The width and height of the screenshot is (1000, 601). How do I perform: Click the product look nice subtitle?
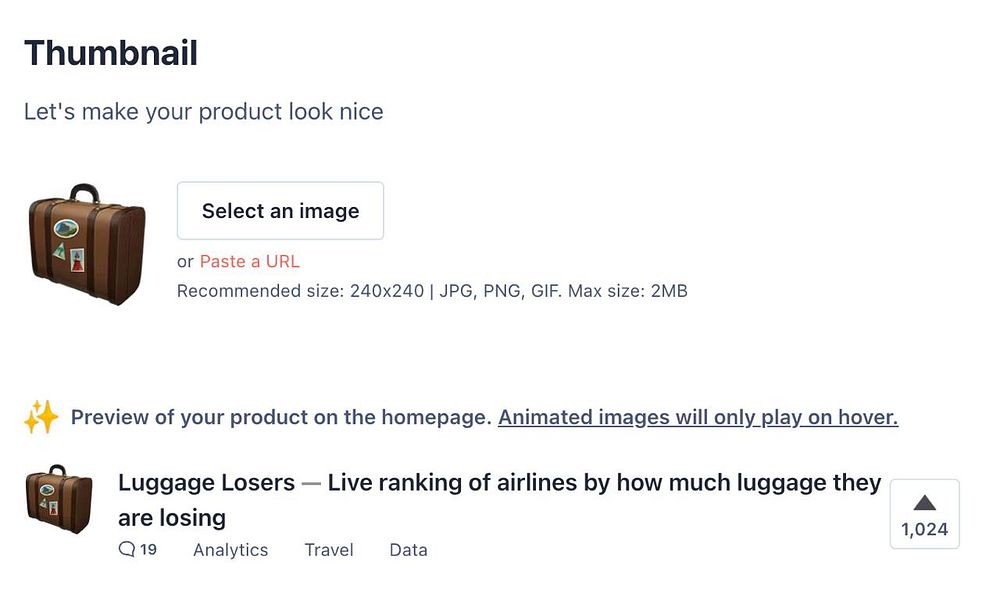(x=204, y=111)
